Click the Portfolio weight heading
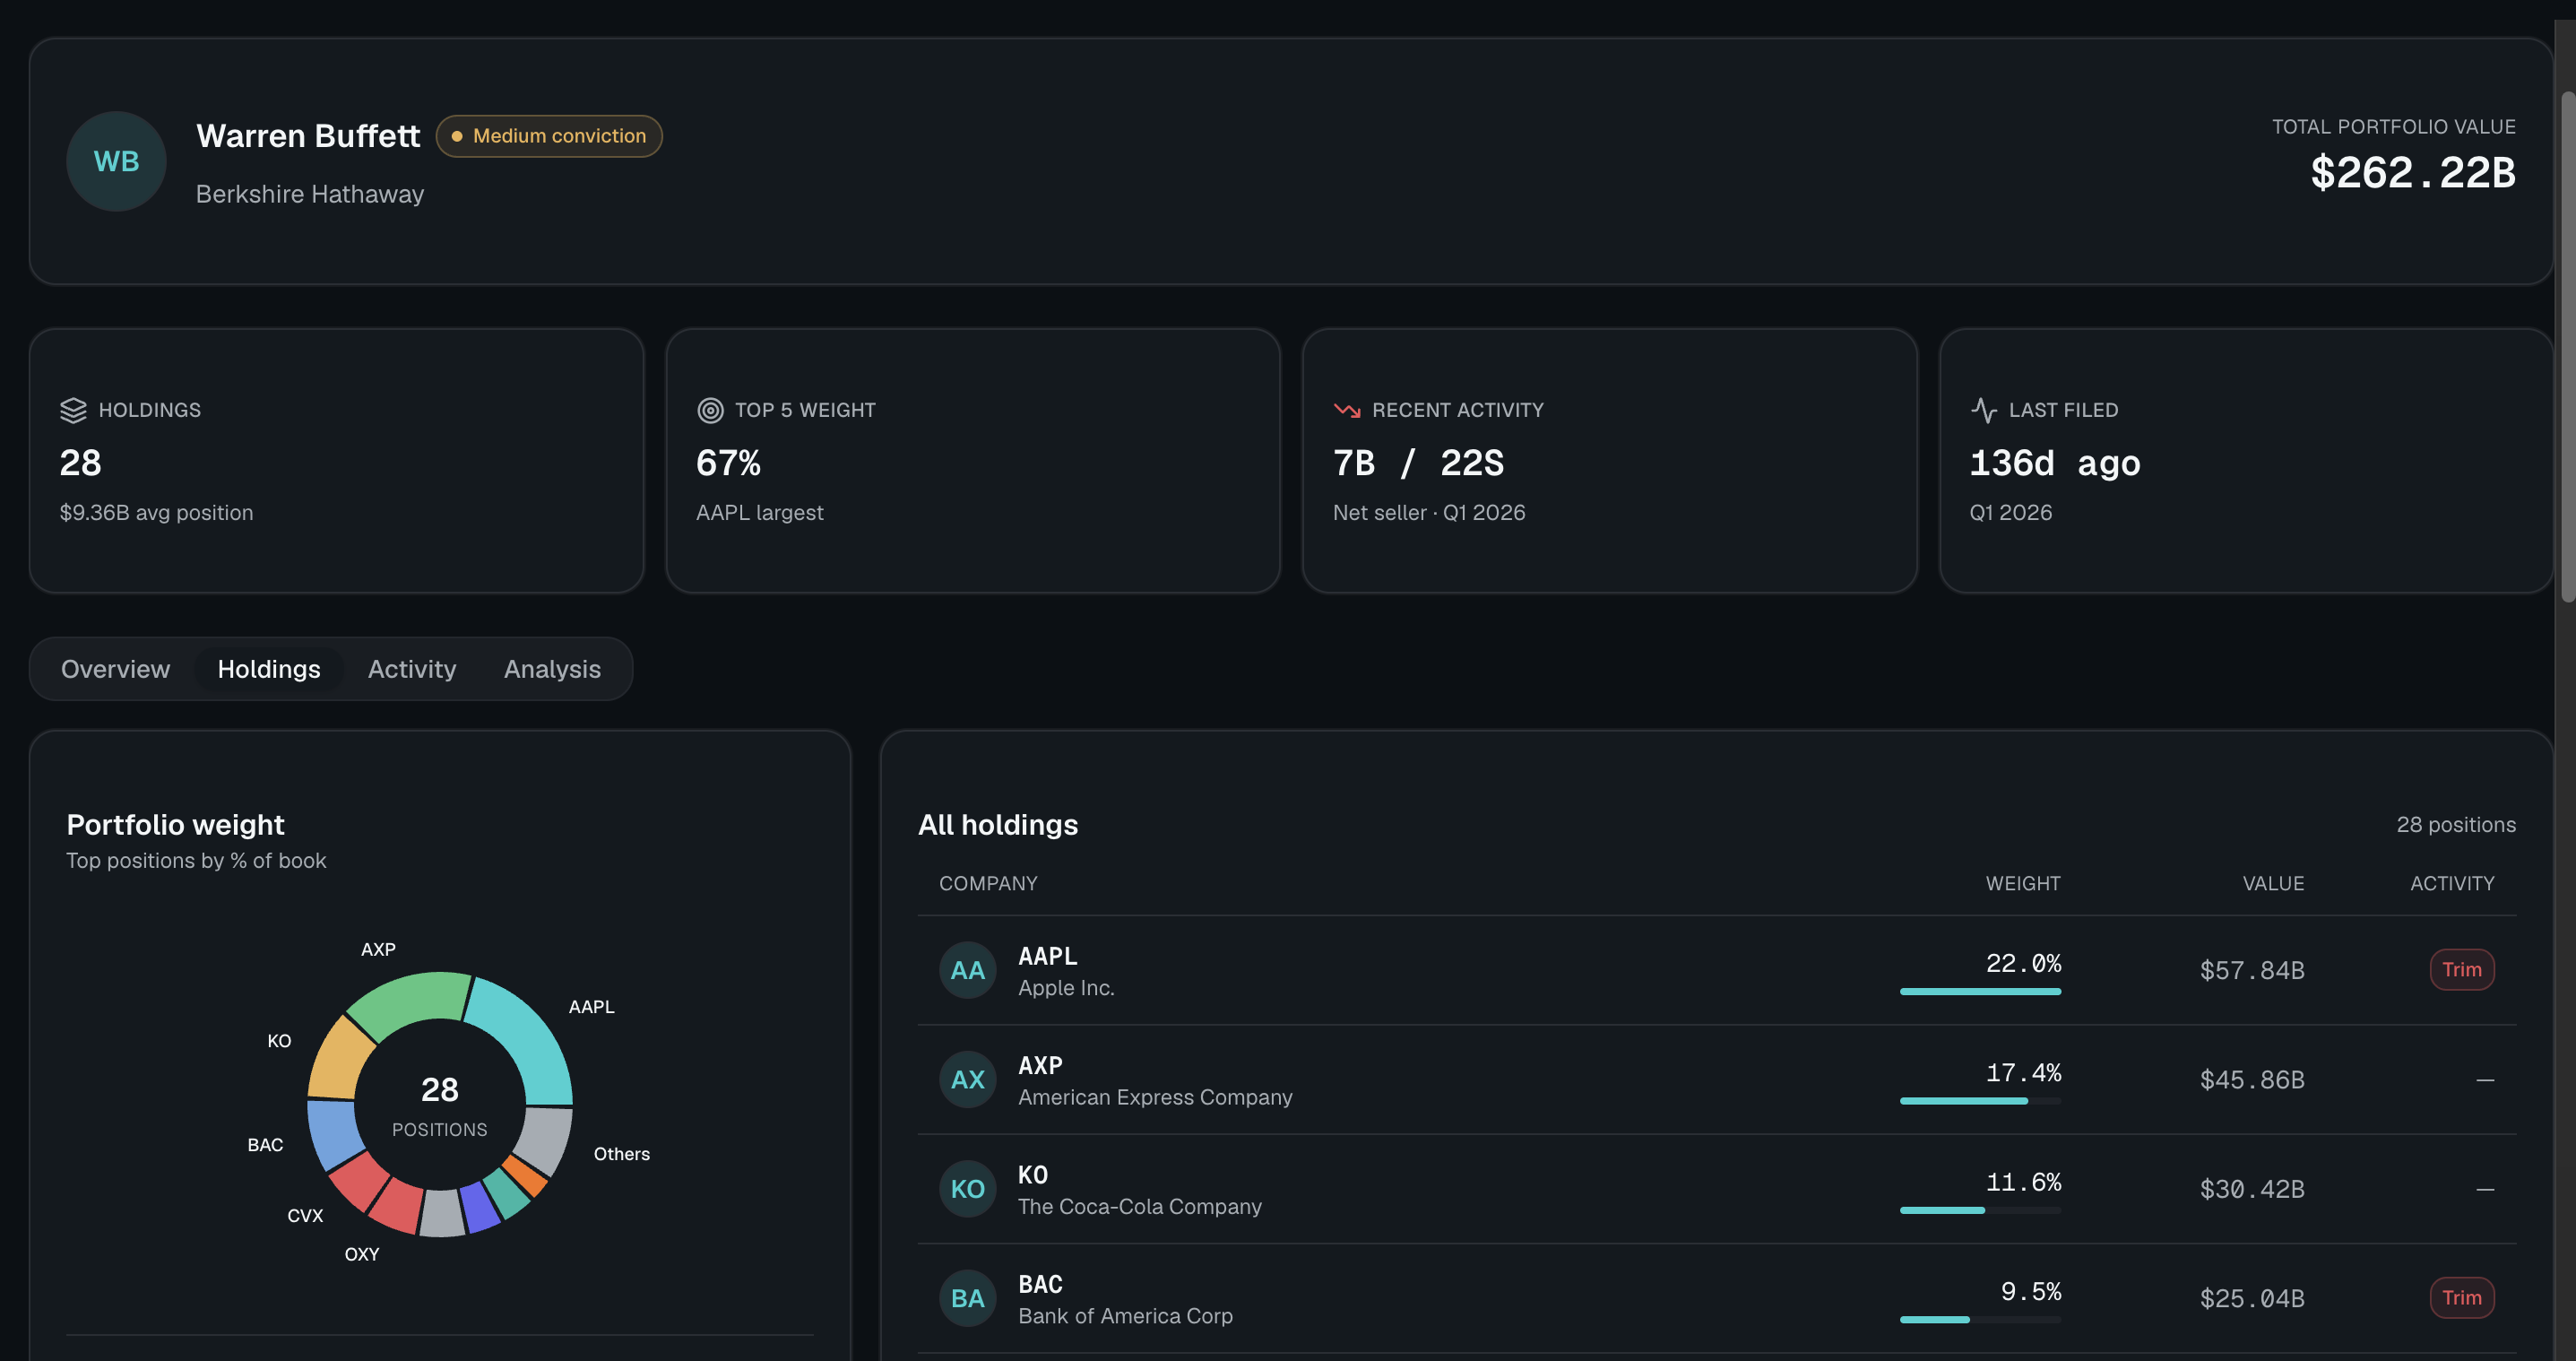Viewport: 2576px width, 1361px height. (x=175, y=825)
